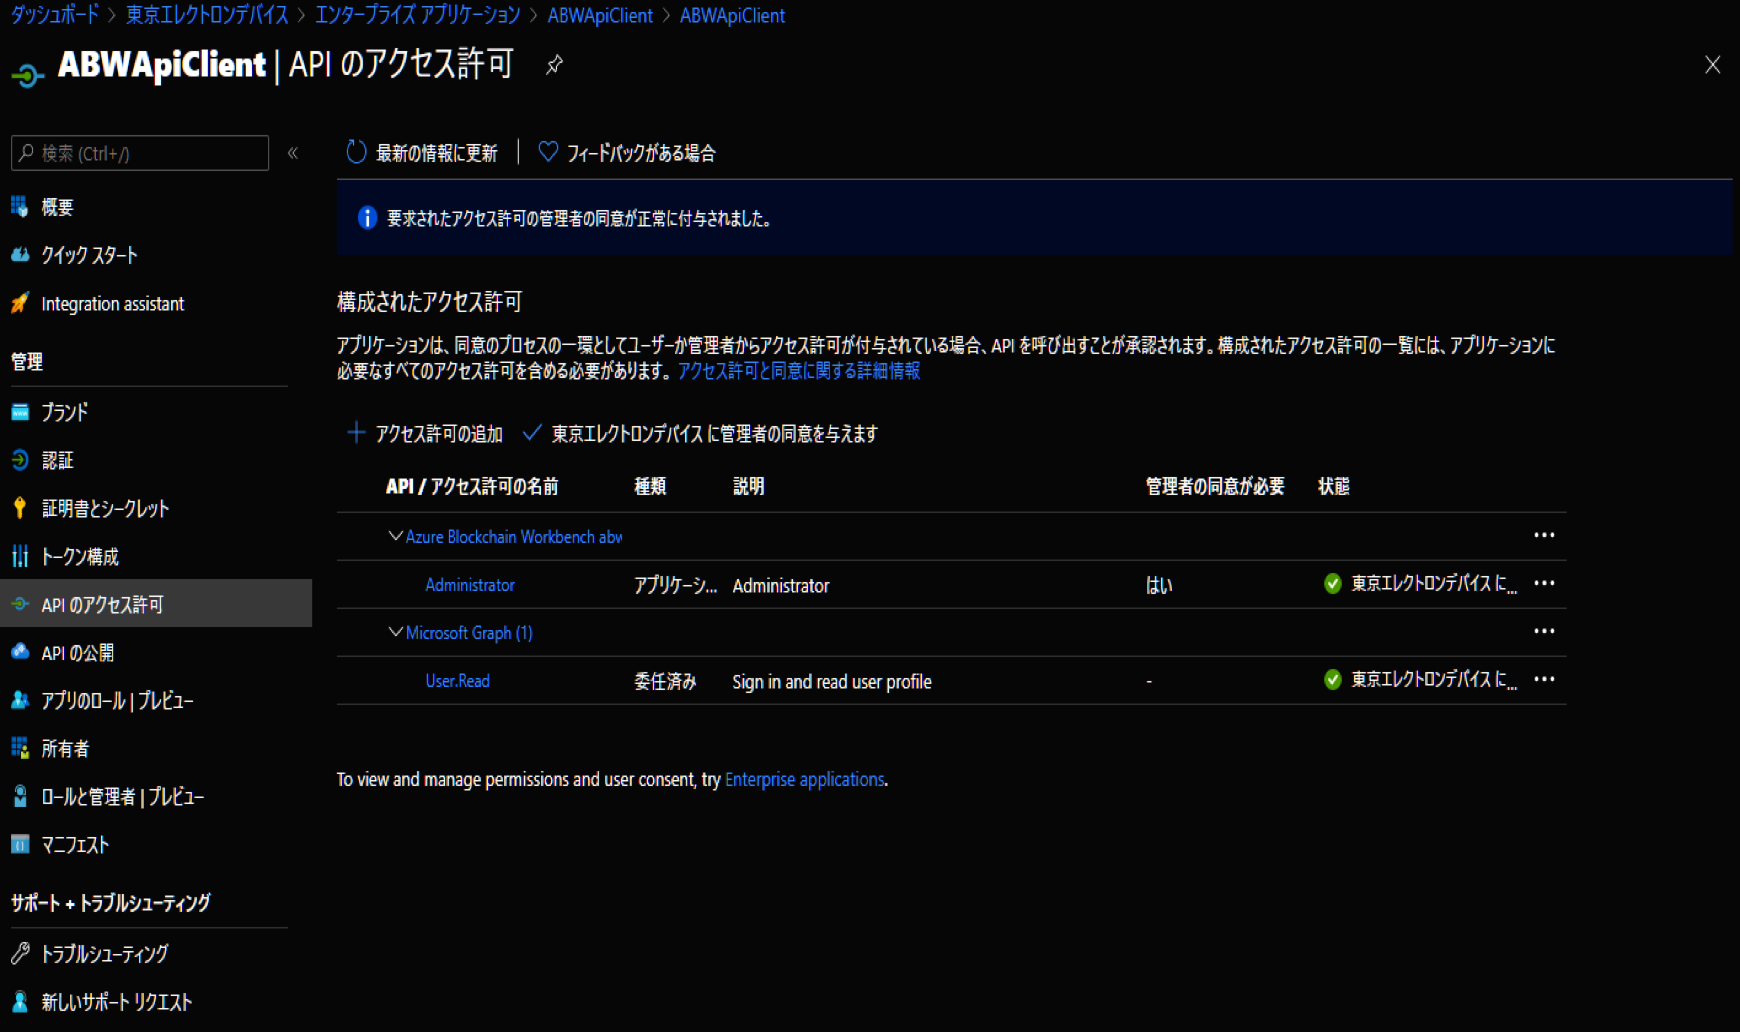Click the 新しいサポート リクエスト person icon
The image size is (1740, 1032).
click(20, 1001)
